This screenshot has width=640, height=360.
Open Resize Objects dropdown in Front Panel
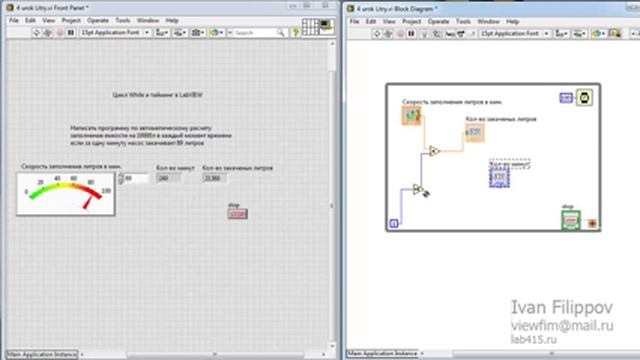[x=198, y=33]
